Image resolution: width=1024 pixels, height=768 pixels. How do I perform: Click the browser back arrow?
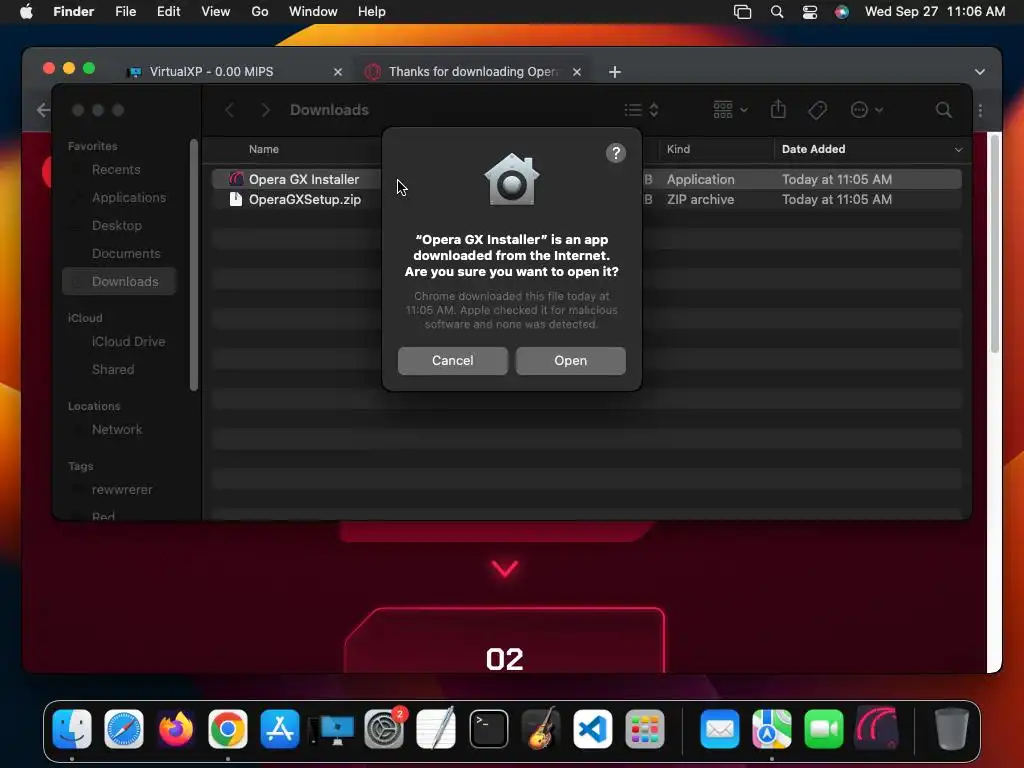tap(42, 110)
